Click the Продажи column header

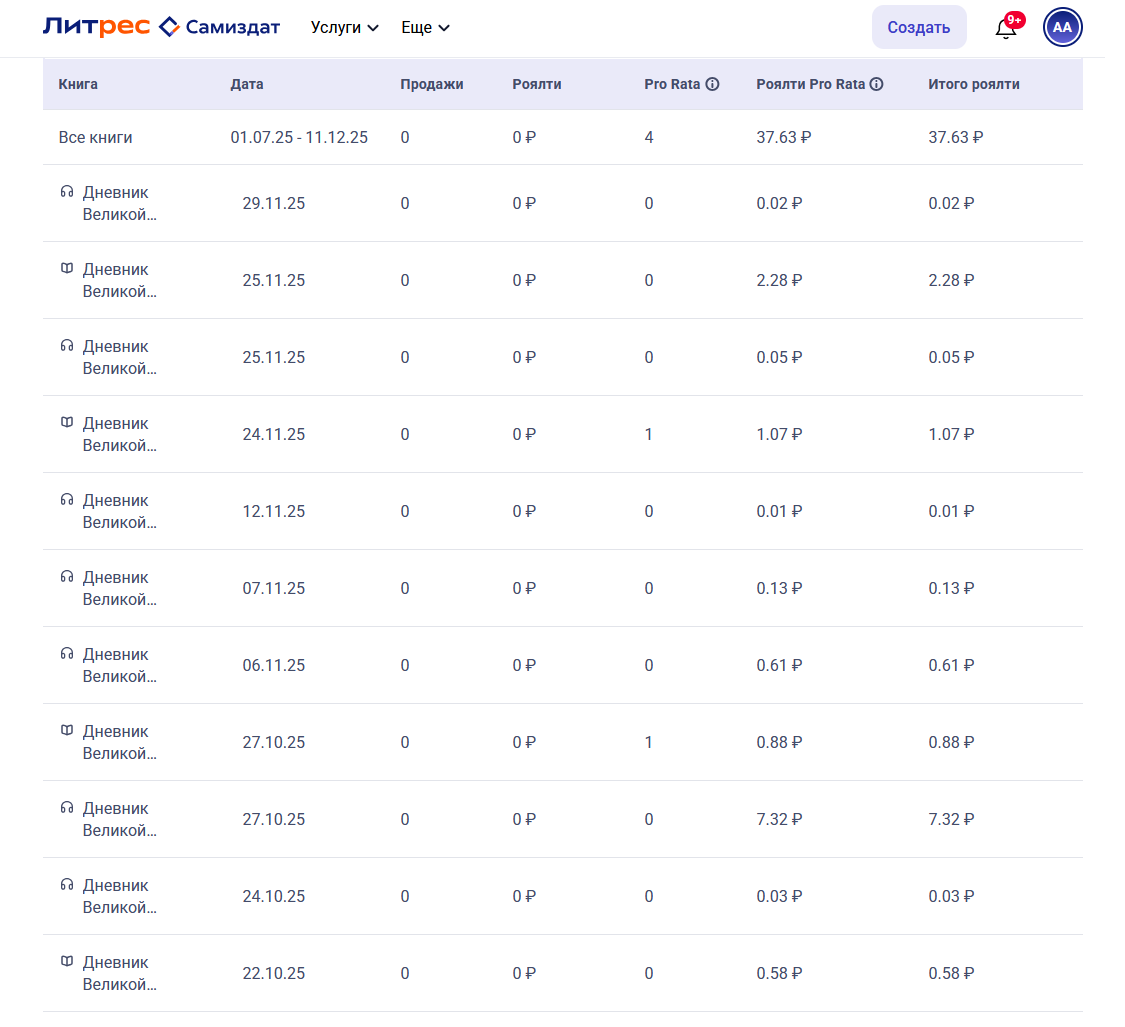432,85
